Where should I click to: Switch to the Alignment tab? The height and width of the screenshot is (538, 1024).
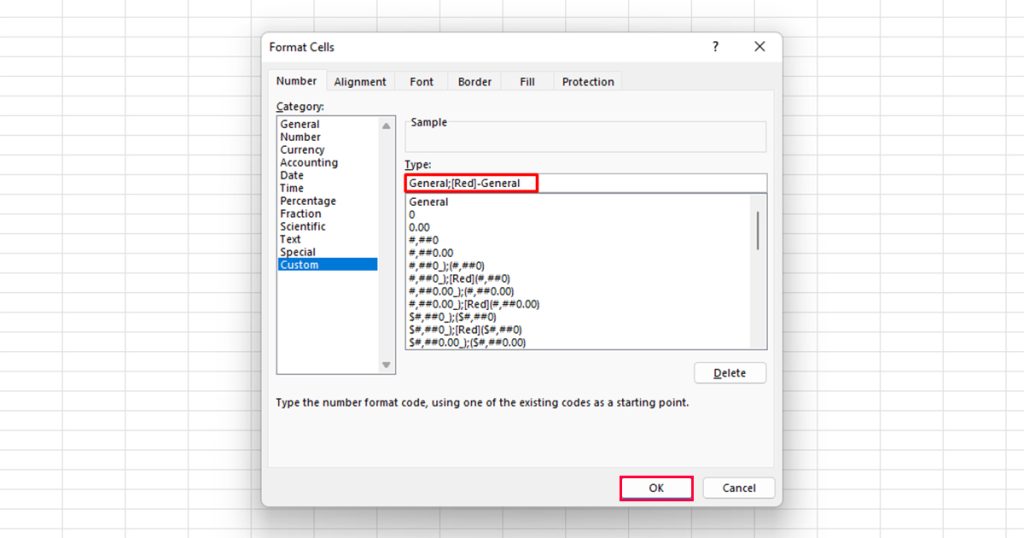click(360, 82)
